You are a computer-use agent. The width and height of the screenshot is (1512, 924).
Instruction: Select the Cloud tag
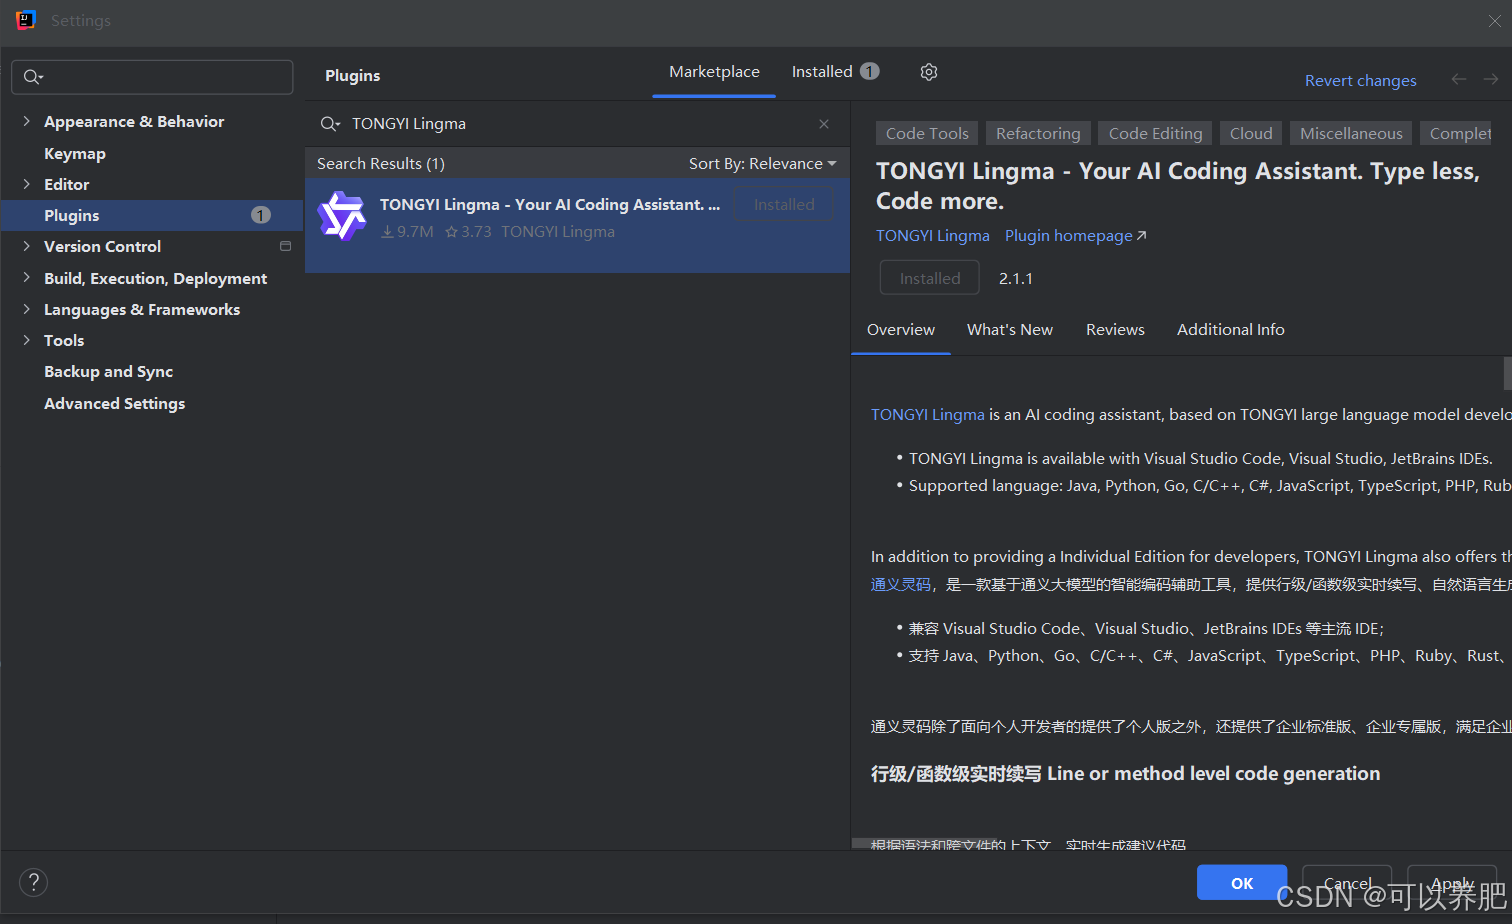click(x=1251, y=133)
